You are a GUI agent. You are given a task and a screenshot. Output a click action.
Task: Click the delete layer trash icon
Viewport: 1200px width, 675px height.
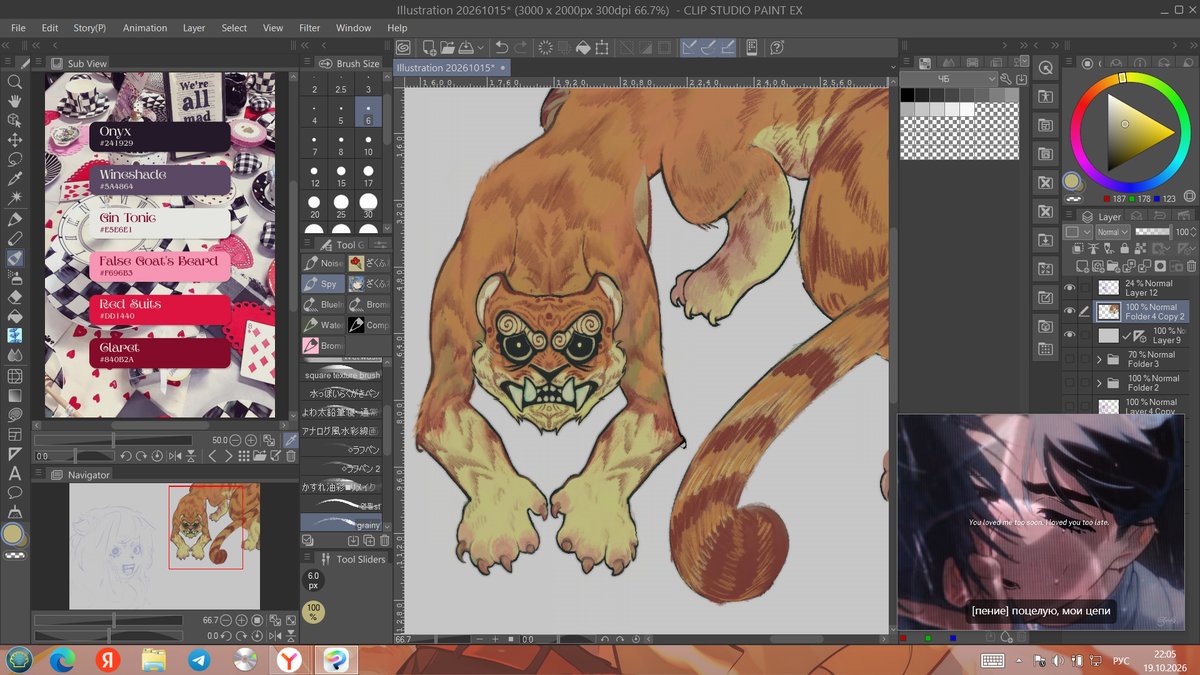coord(1189,267)
